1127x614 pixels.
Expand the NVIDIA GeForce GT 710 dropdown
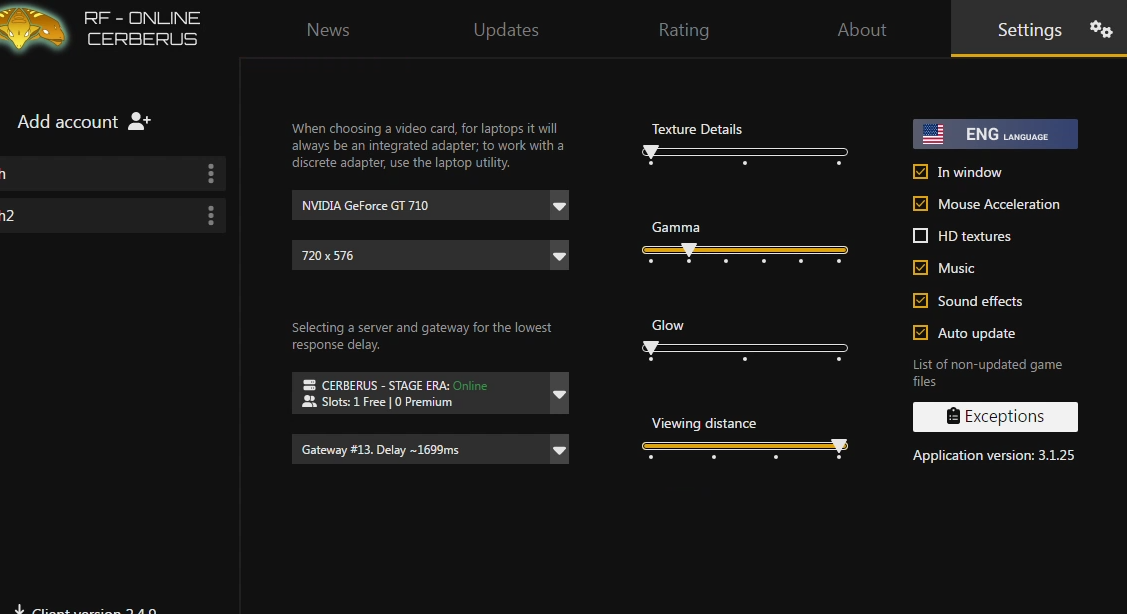coord(559,206)
